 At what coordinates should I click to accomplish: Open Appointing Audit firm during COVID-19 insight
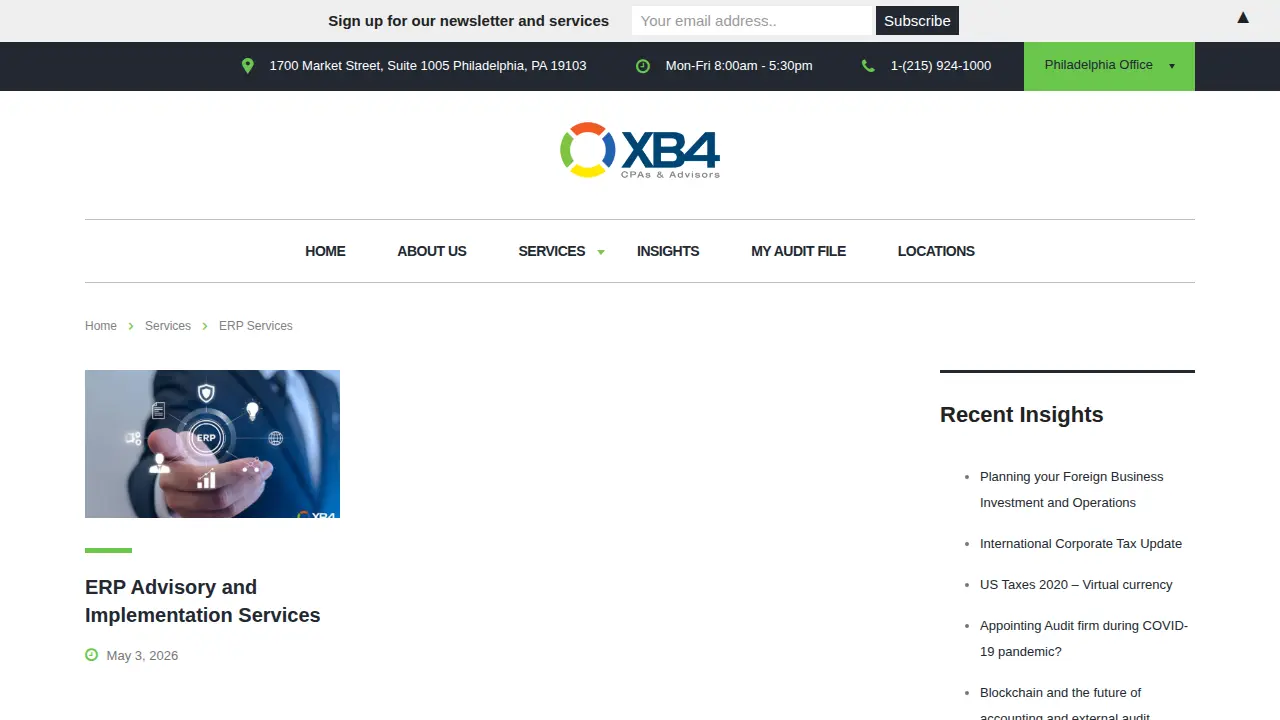[x=1084, y=639]
